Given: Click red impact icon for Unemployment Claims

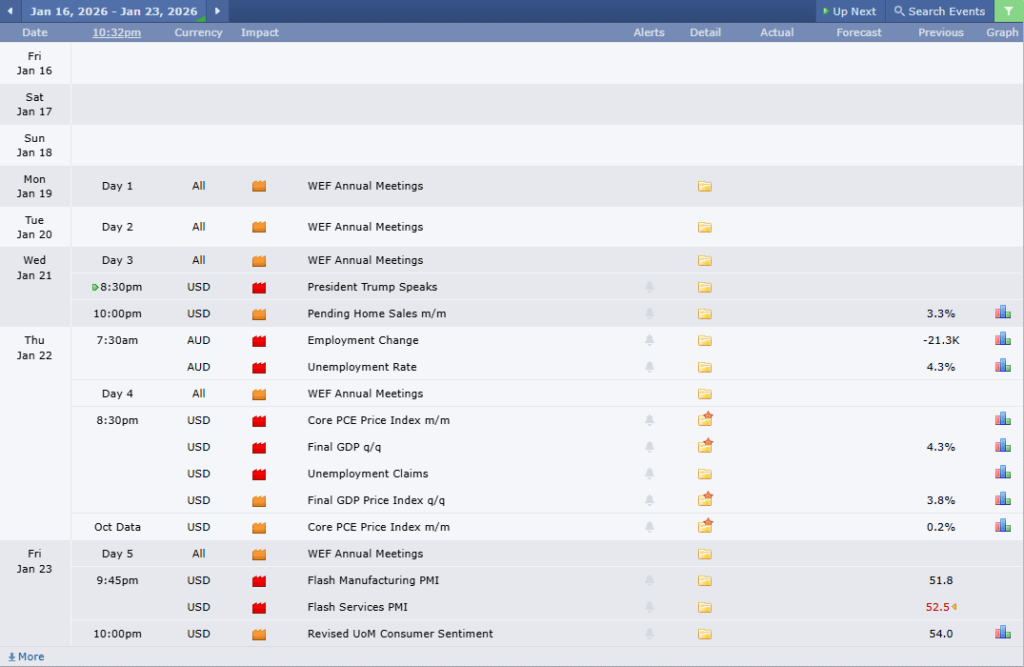Looking at the screenshot, I should point(259,474).
